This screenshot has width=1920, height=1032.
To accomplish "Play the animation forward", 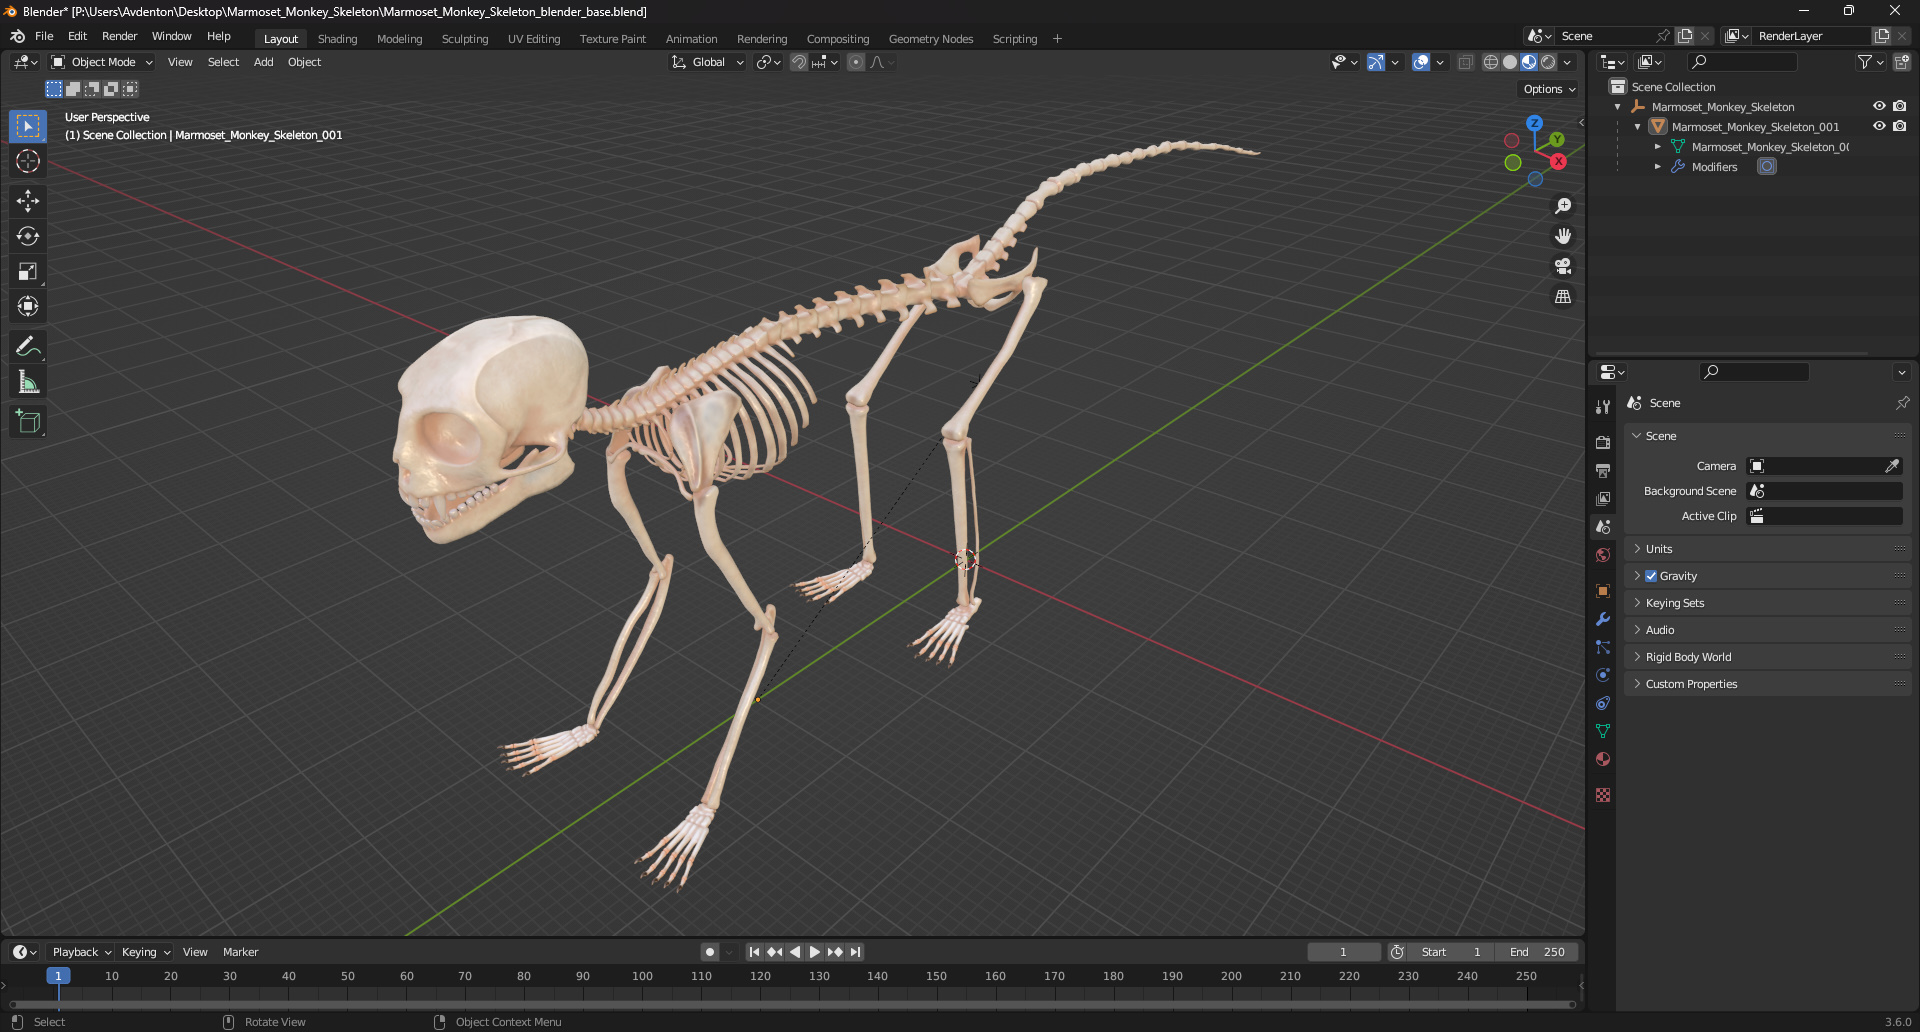I will (815, 952).
